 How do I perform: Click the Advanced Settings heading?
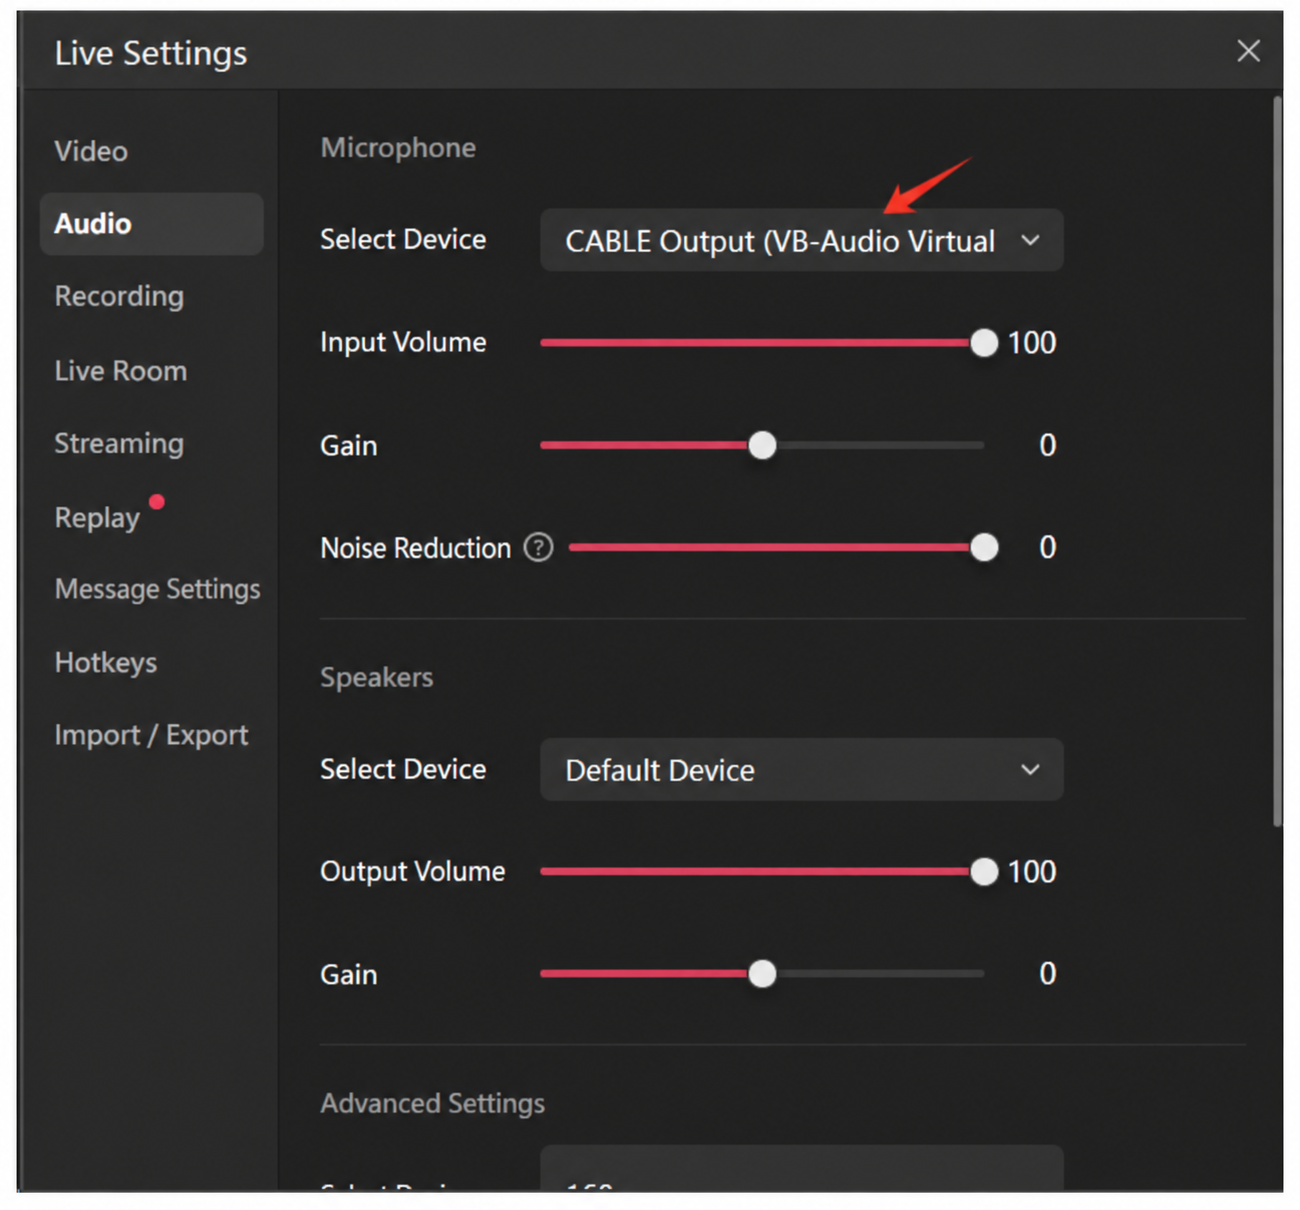(x=432, y=1103)
